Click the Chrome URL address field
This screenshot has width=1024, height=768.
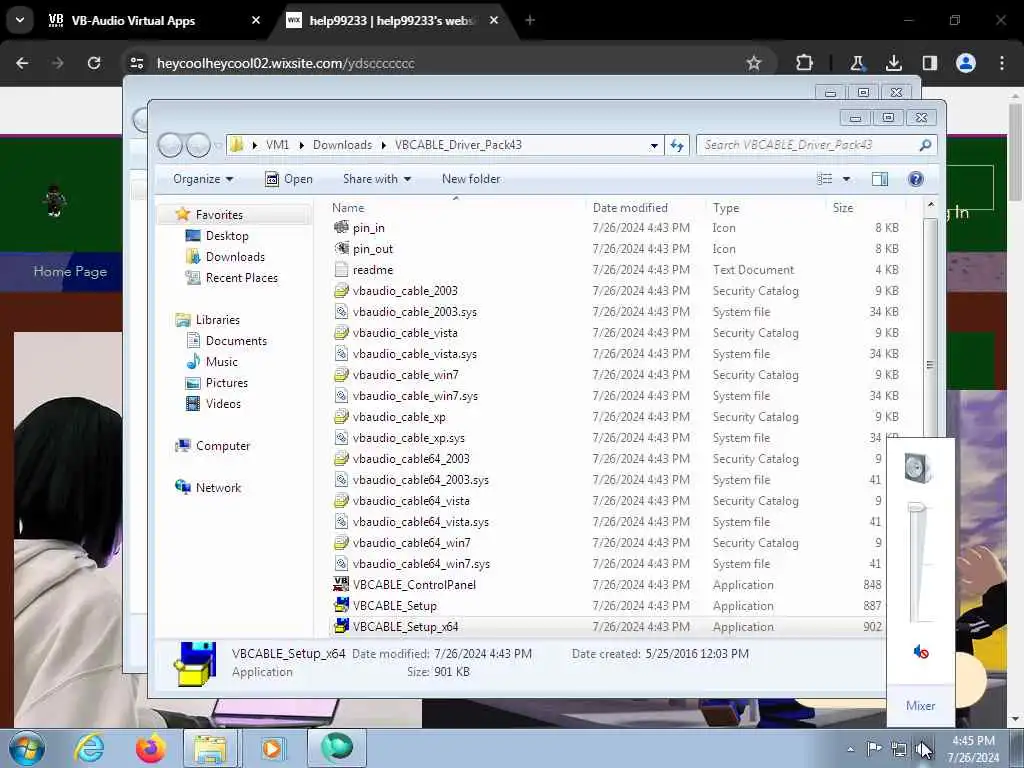point(444,63)
